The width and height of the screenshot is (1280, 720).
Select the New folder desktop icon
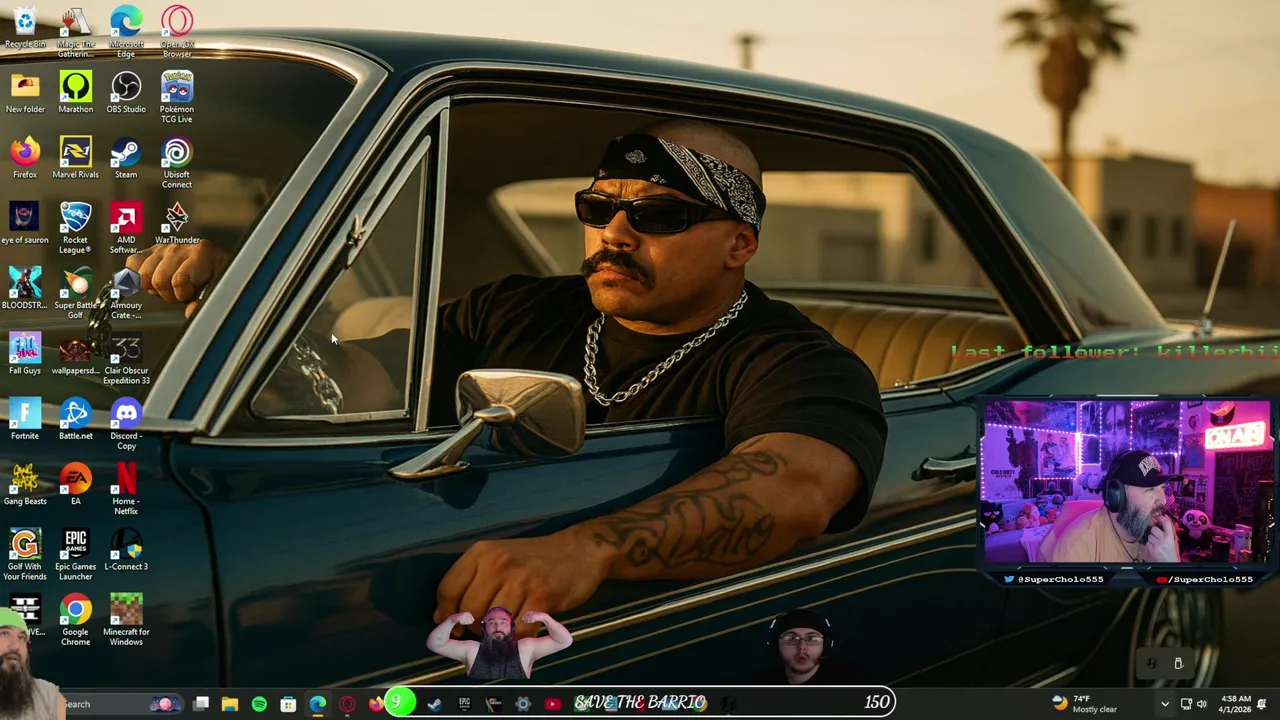point(25,92)
